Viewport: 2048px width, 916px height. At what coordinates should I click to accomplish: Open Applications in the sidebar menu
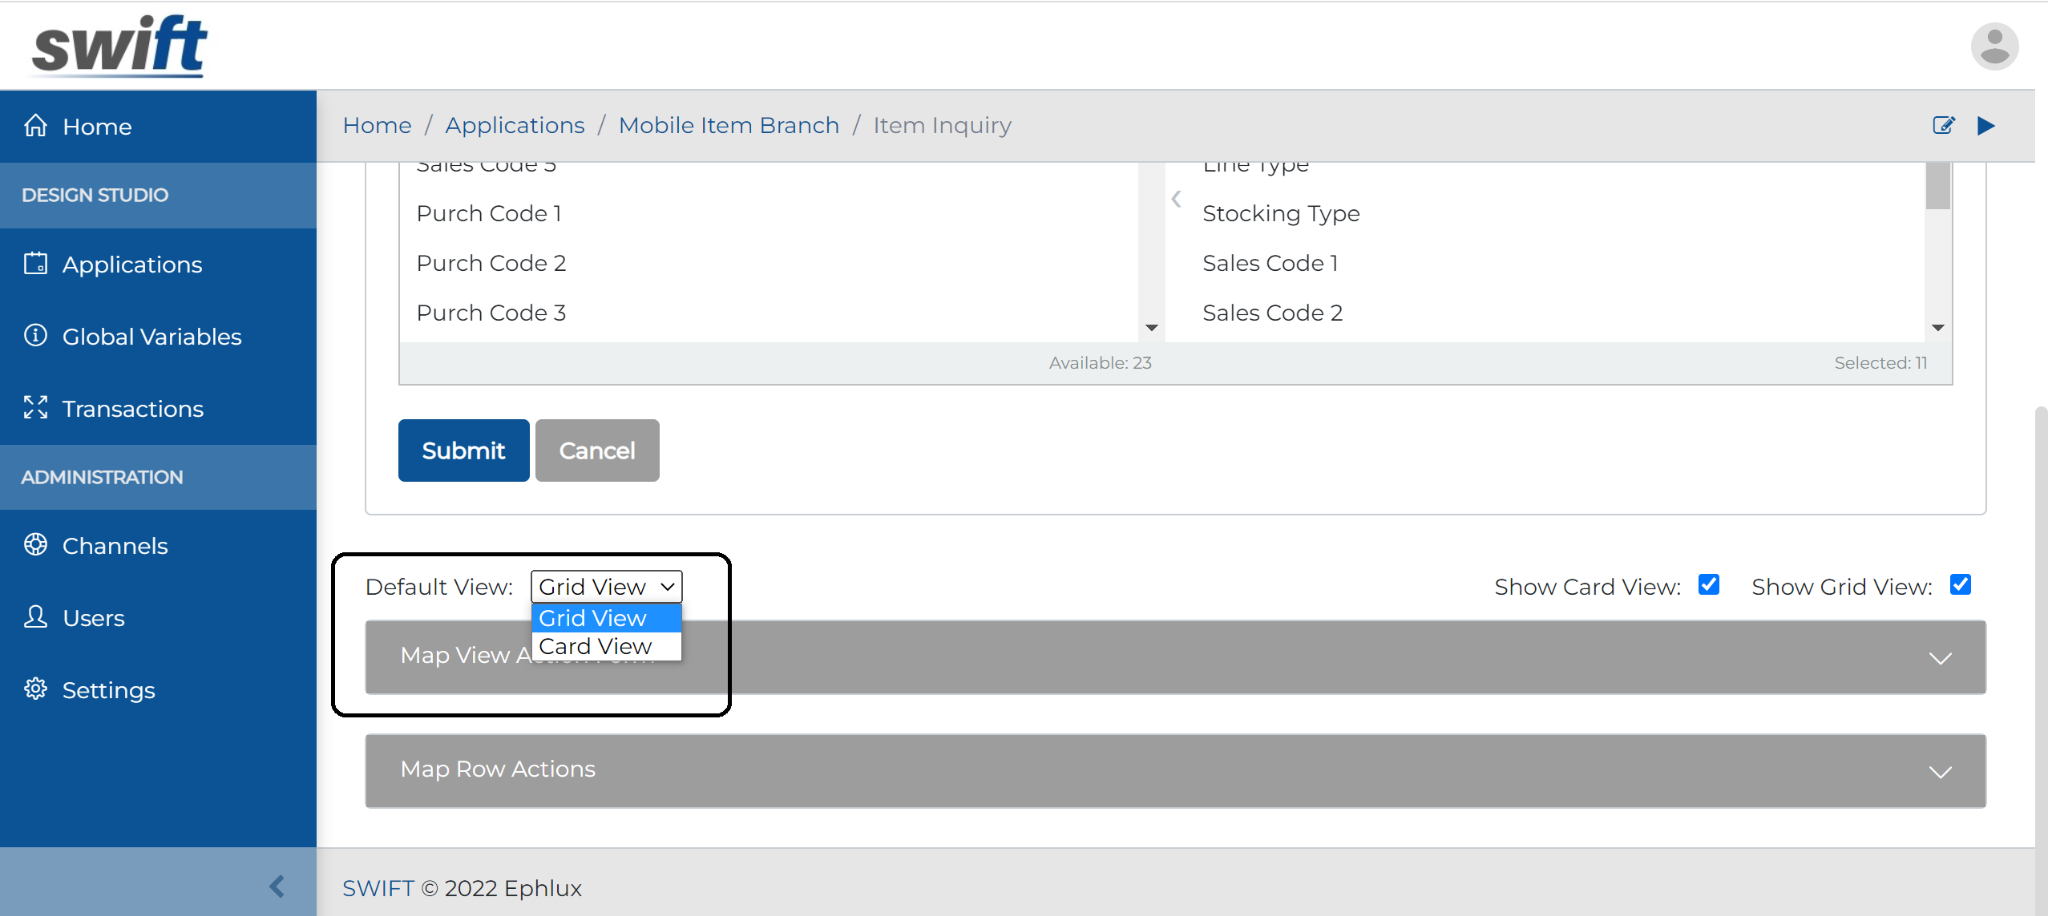click(132, 264)
